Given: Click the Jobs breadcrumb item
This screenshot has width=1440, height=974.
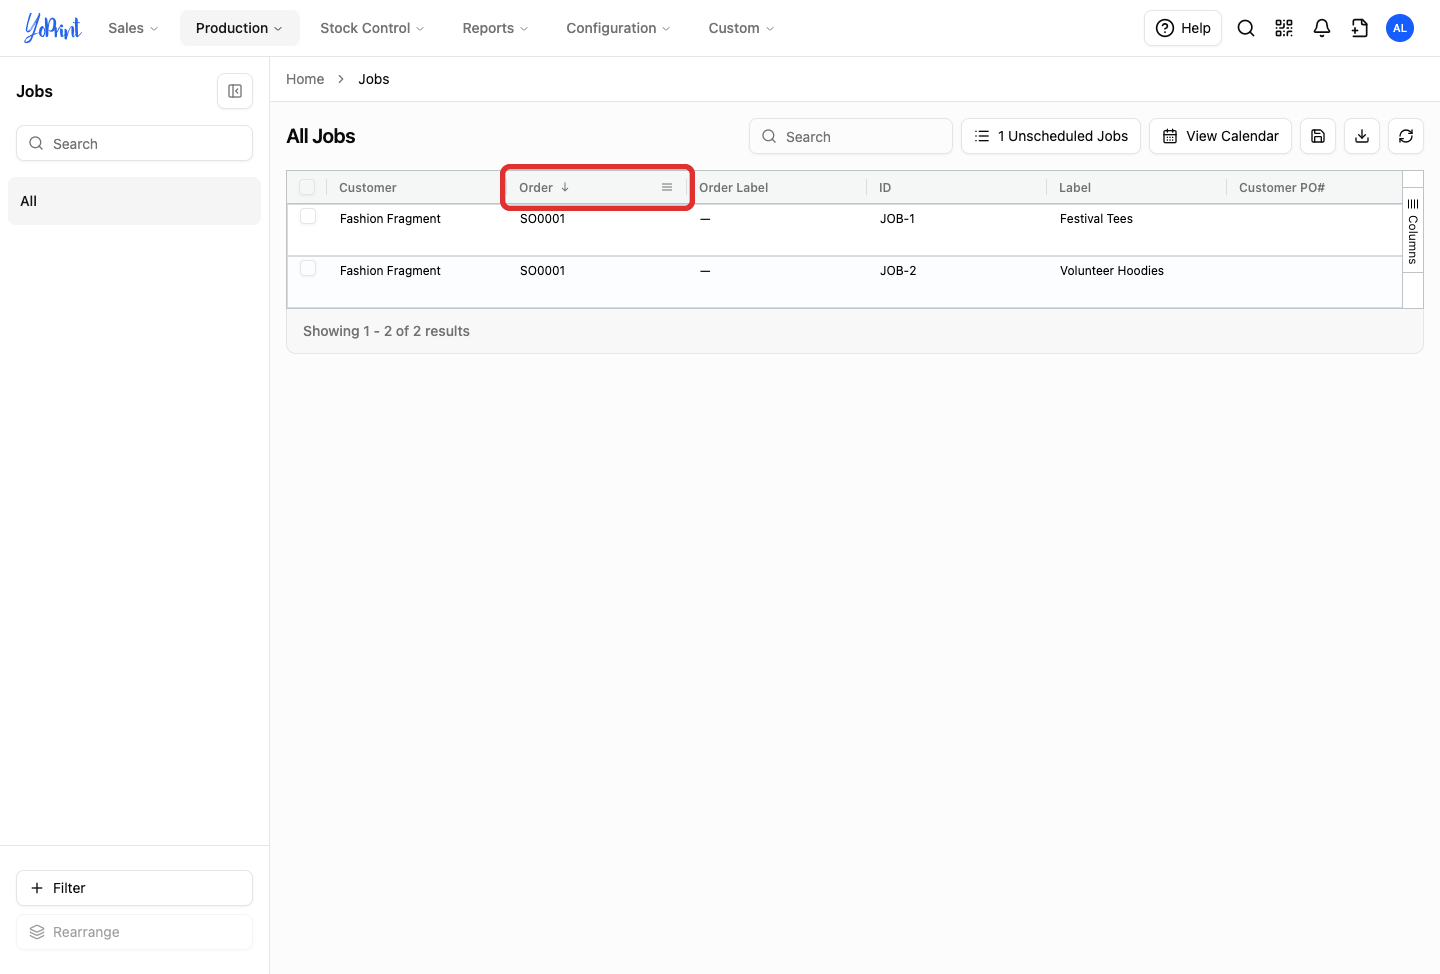Looking at the screenshot, I should tap(374, 79).
